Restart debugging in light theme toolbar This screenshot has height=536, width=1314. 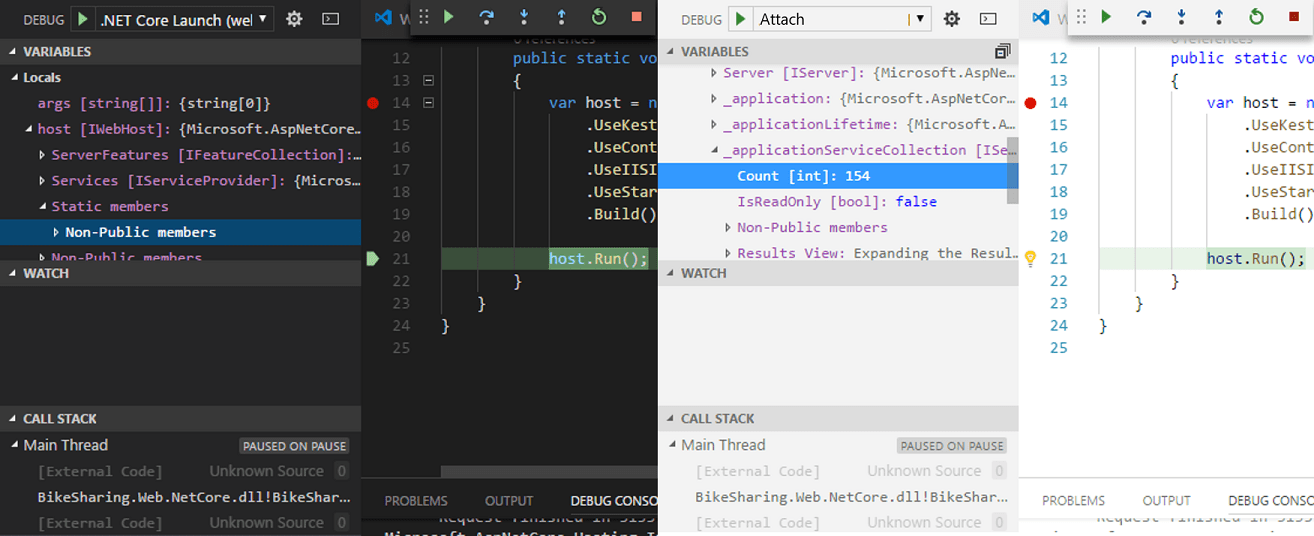(1256, 16)
